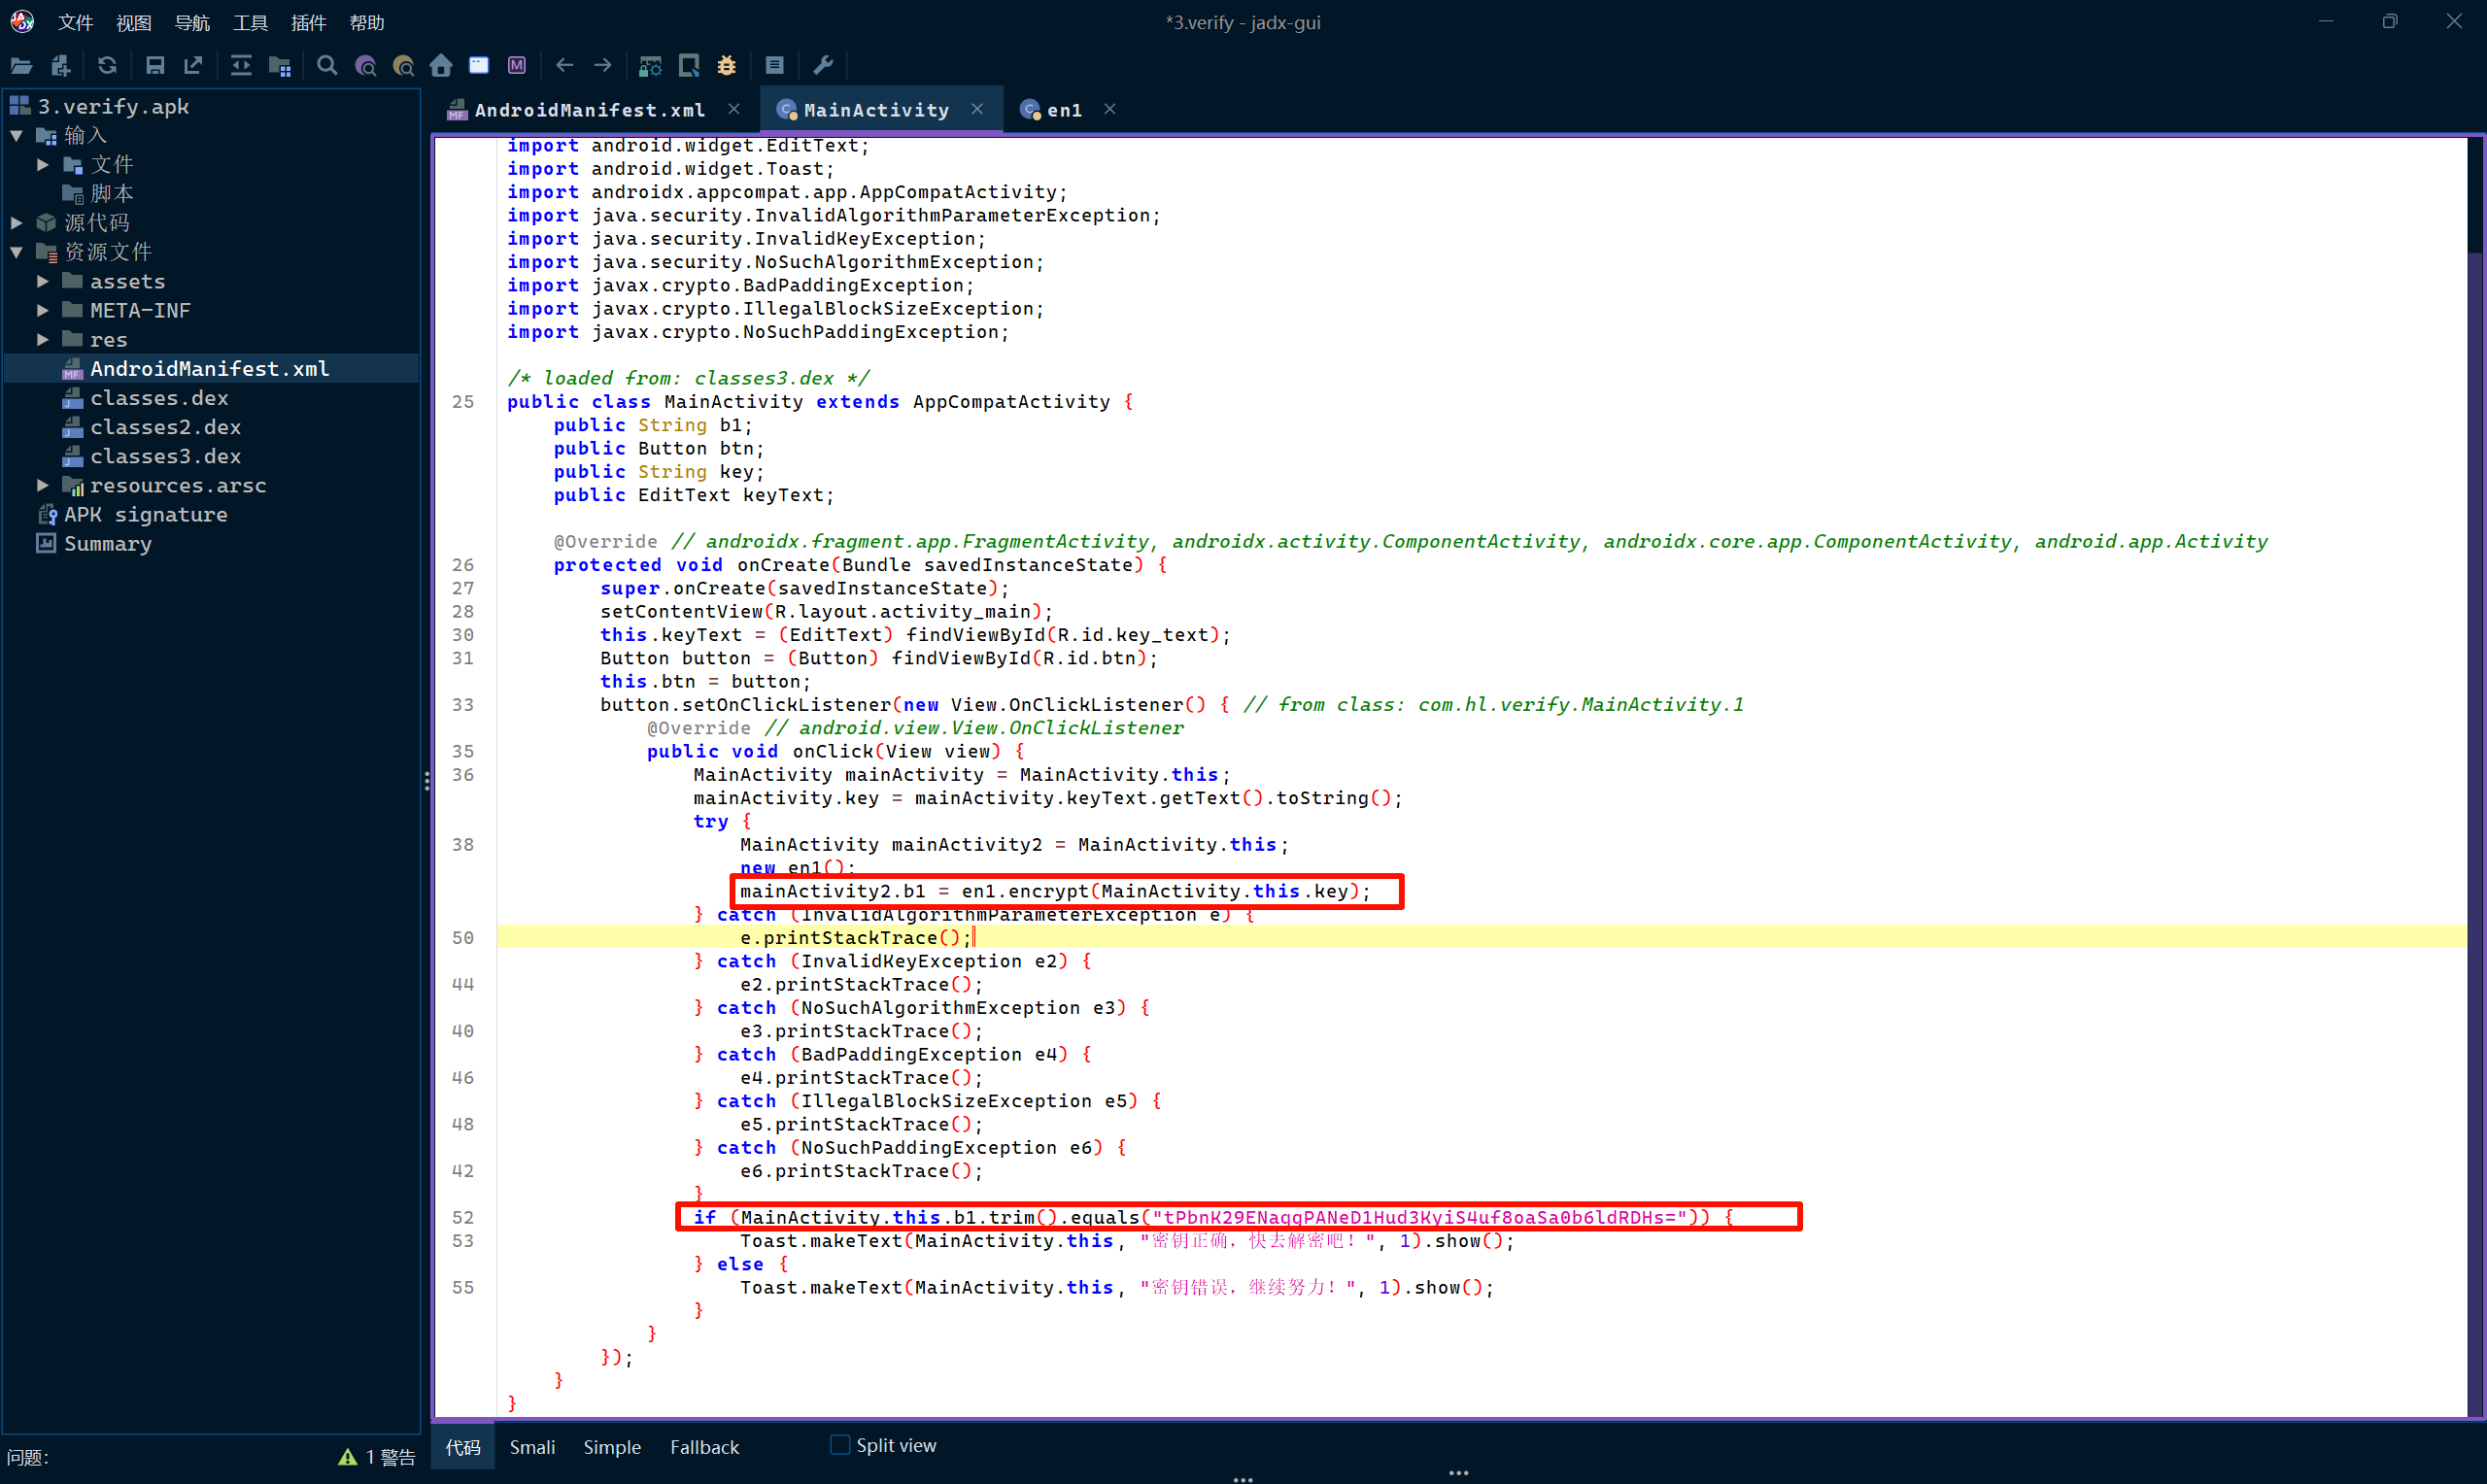Expand the resources.arsc node
The width and height of the screenshot is (2487, 1484).
pos(43,485)
